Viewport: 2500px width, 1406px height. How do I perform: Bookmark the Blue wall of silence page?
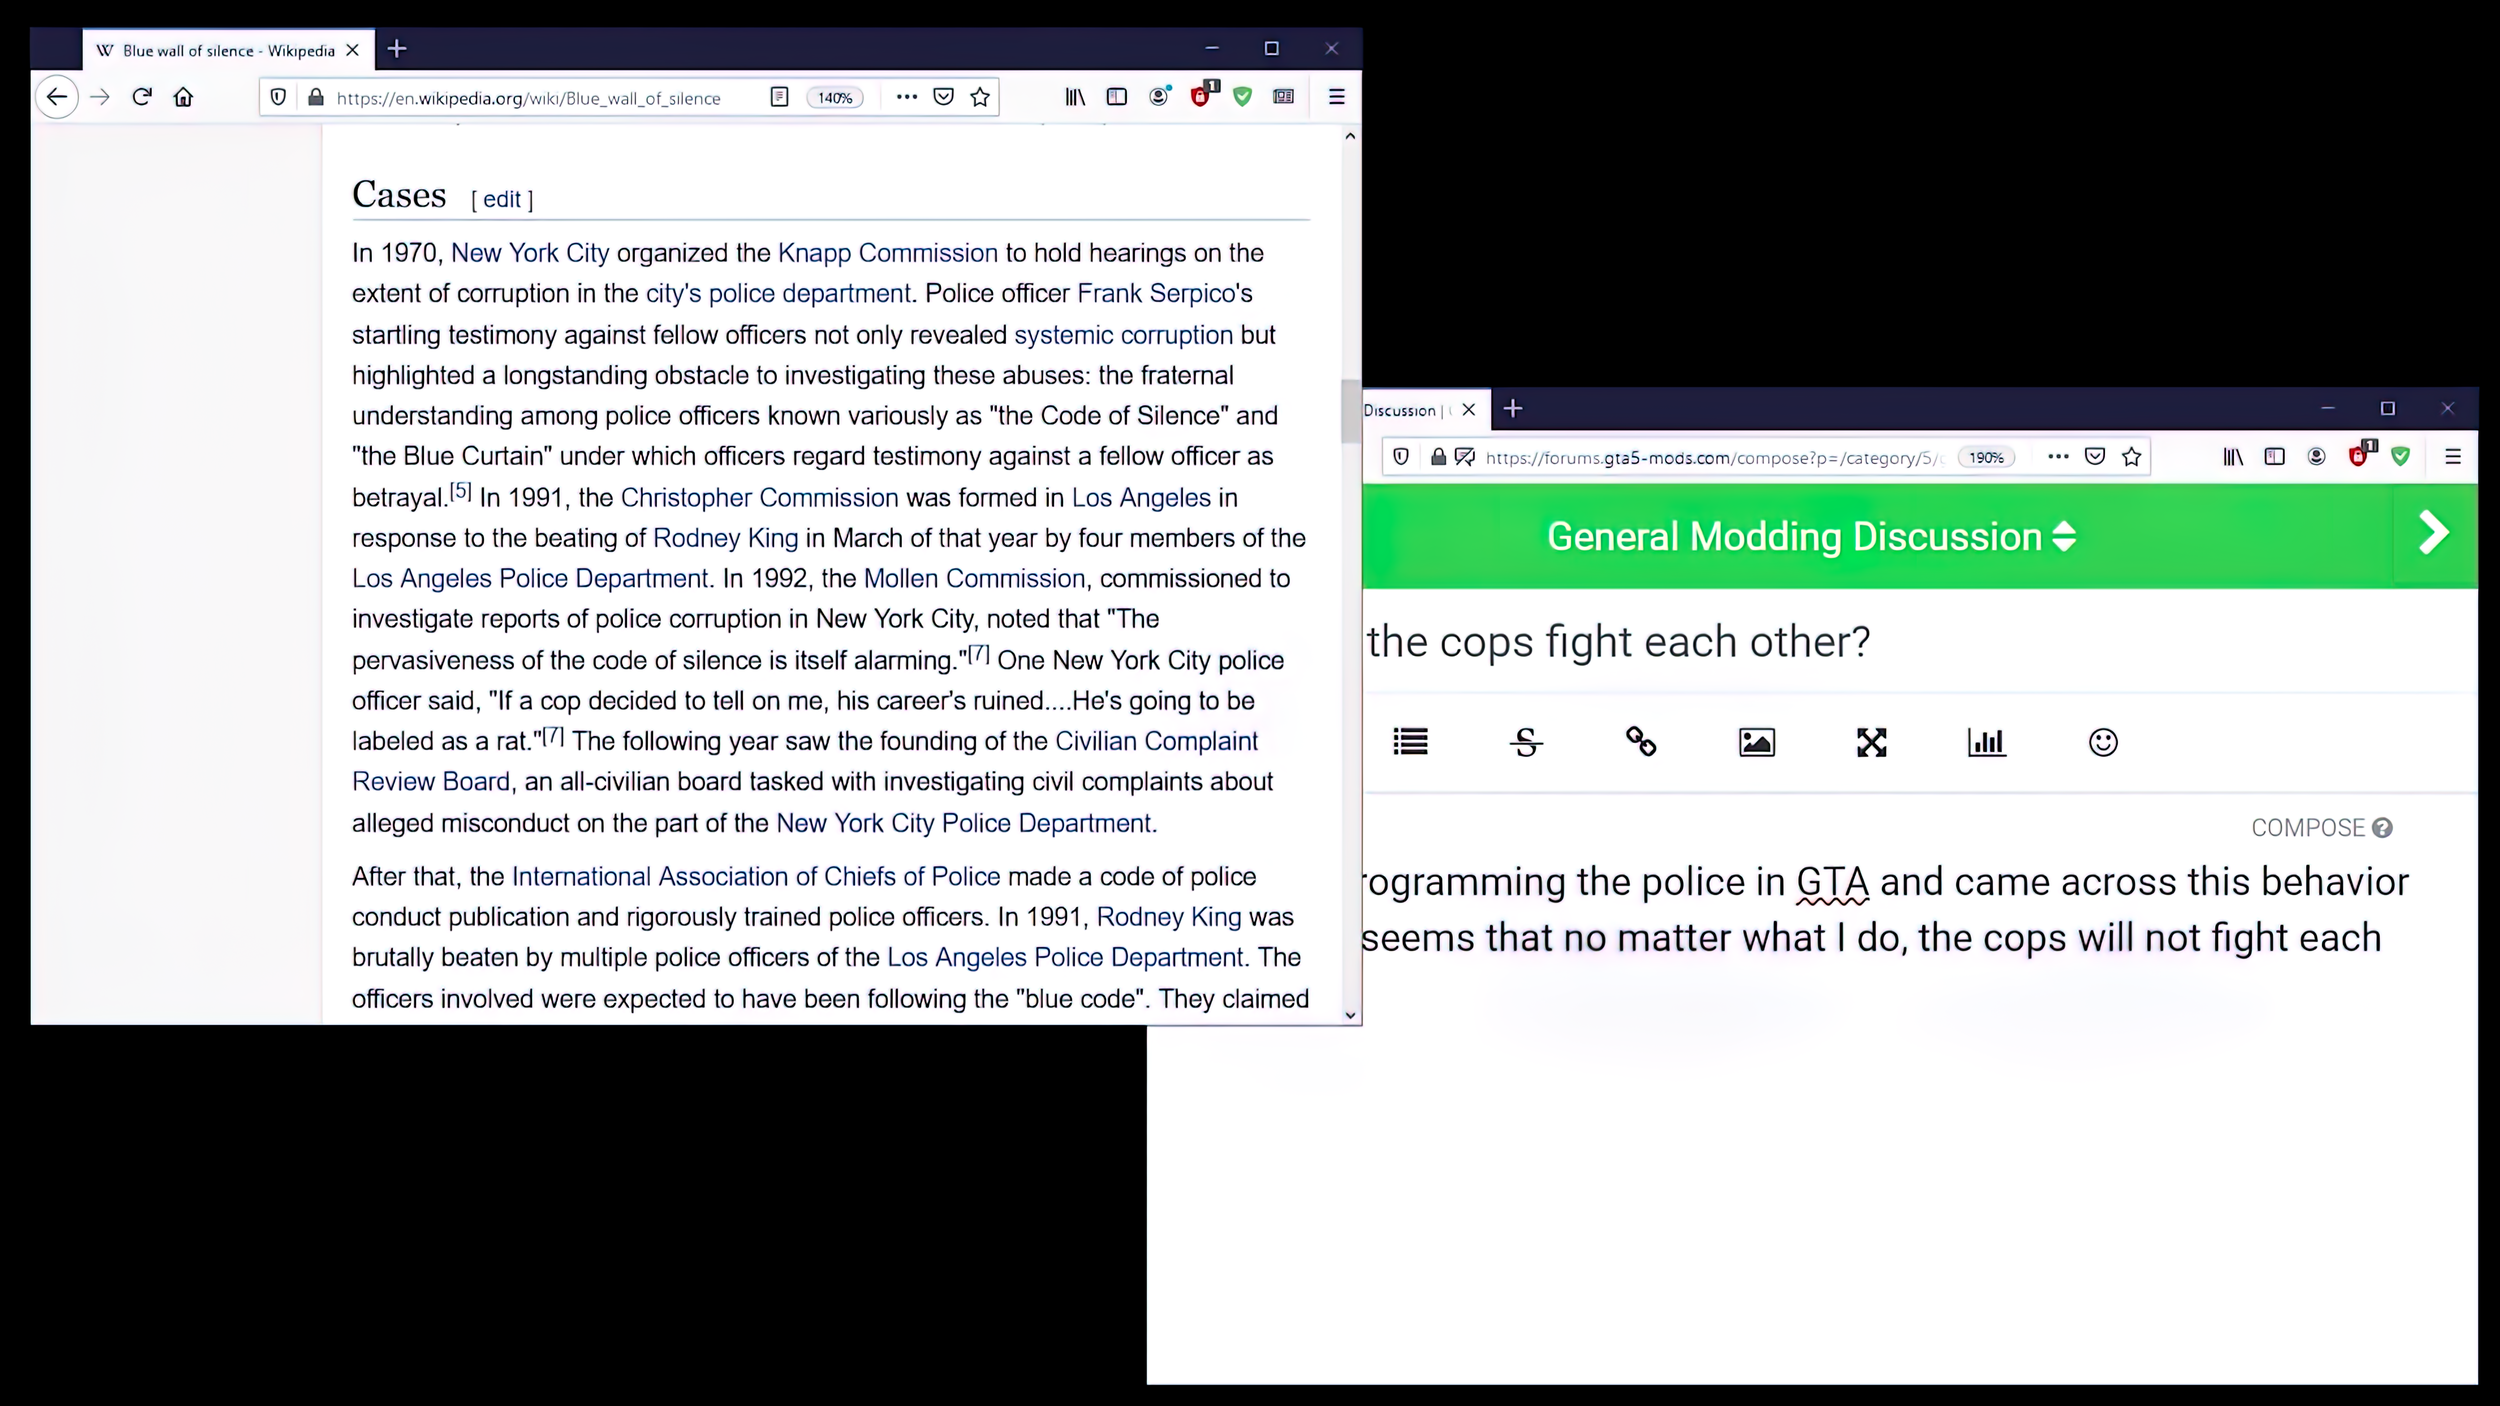980,97
